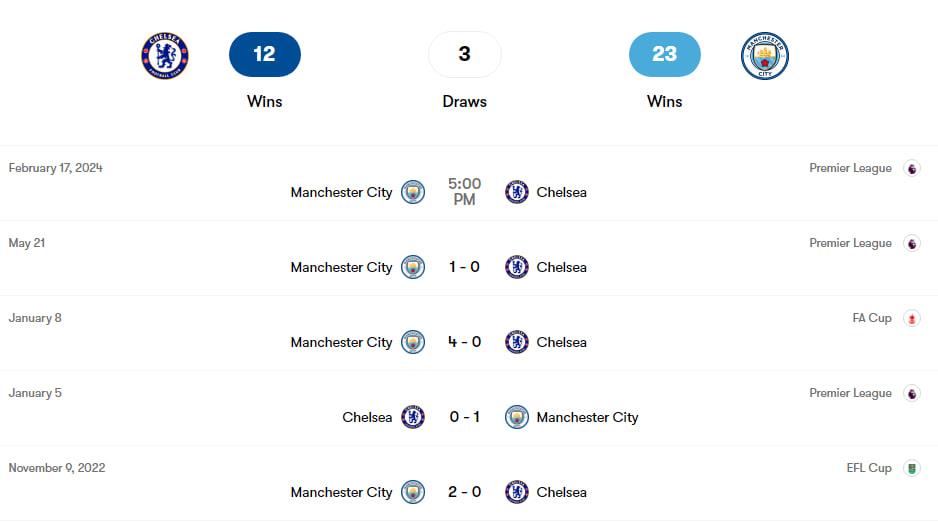Click the large Chelsea crest in header

tap(165, 55)
